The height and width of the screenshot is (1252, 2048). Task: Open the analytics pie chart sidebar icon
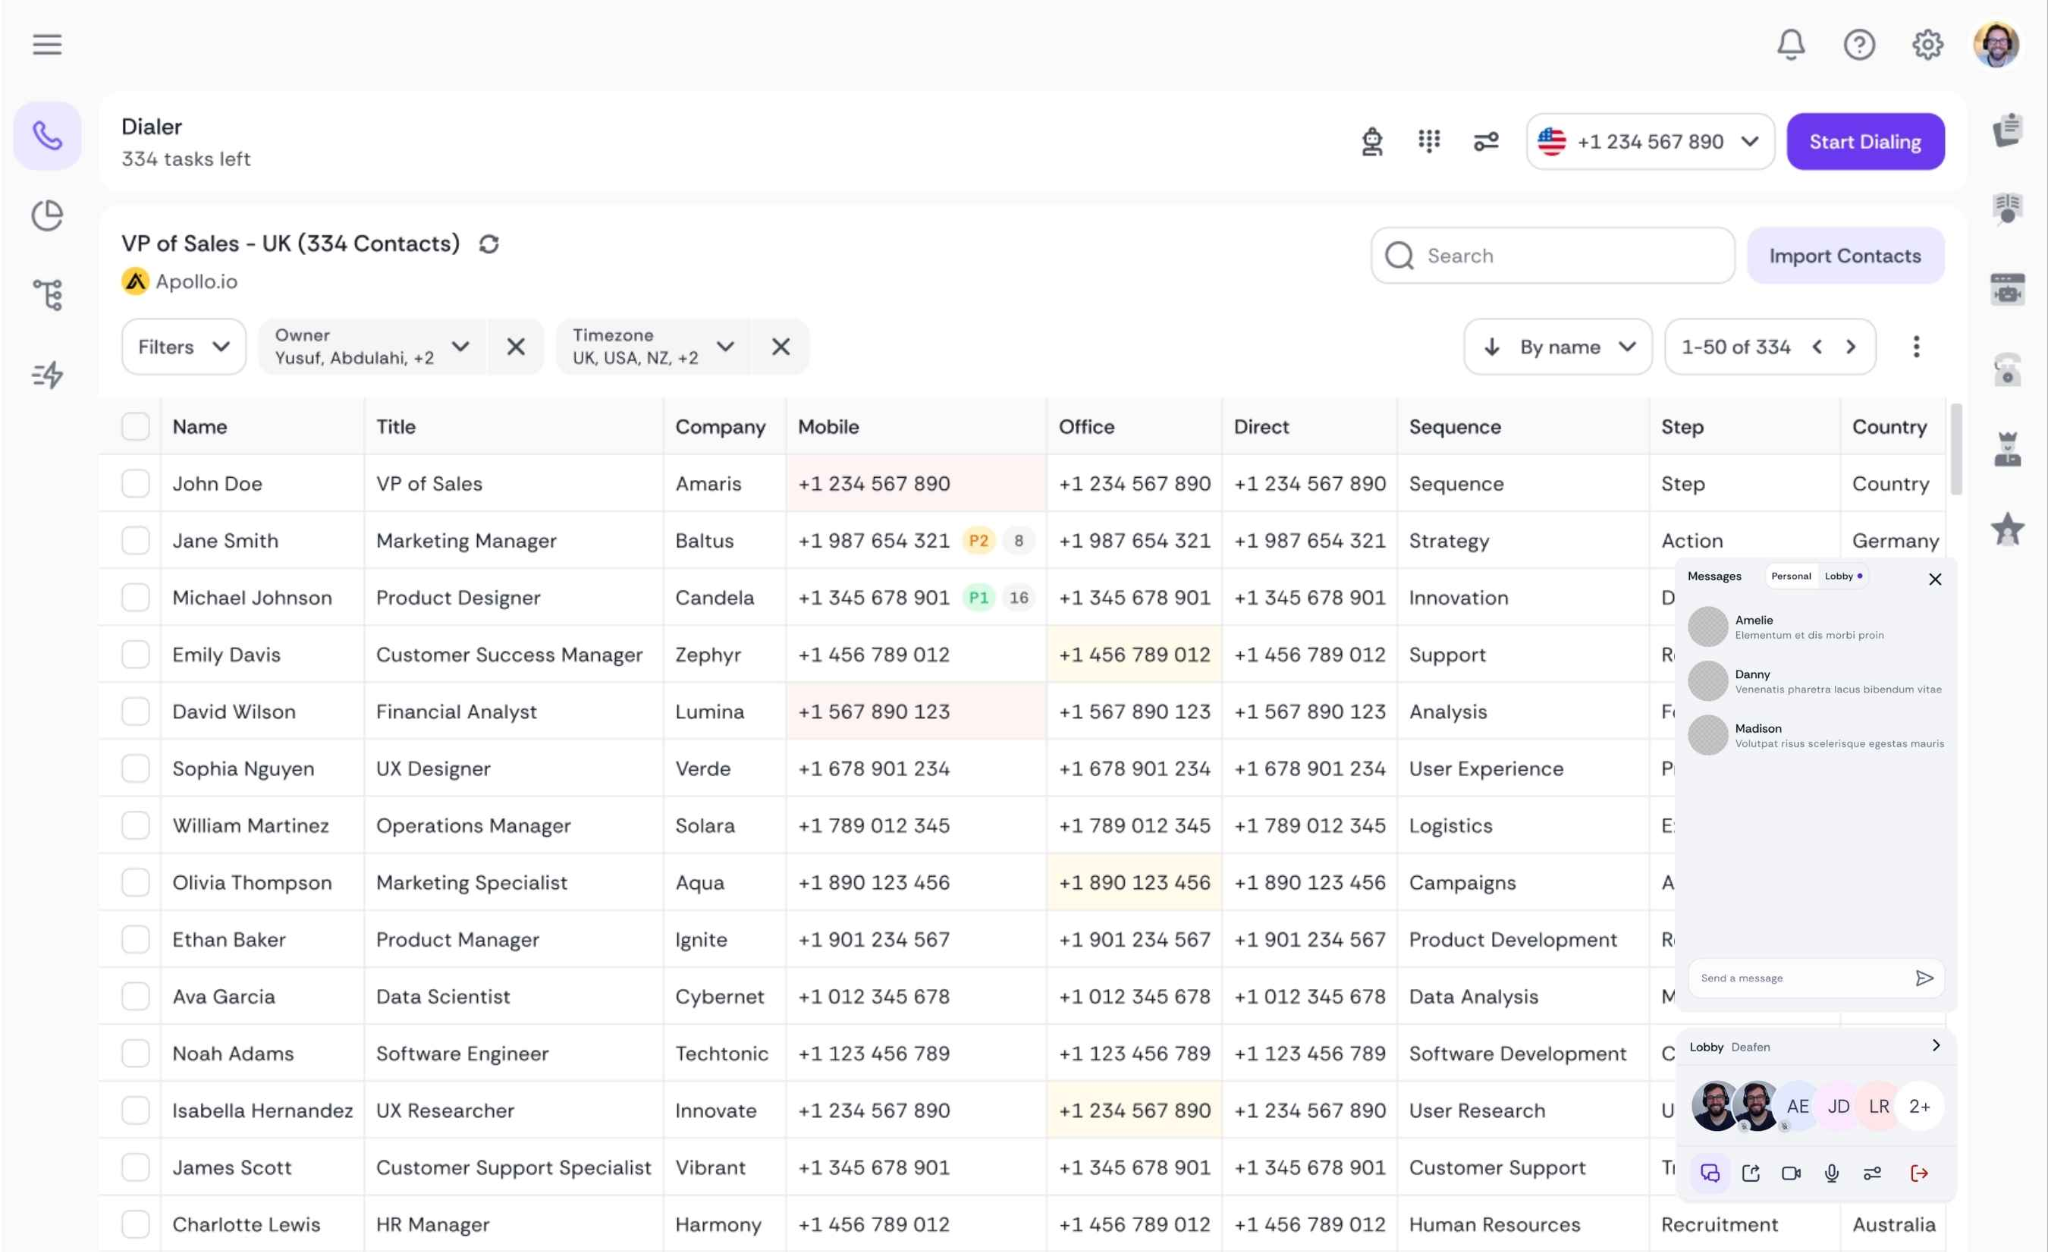coord(47,215)
